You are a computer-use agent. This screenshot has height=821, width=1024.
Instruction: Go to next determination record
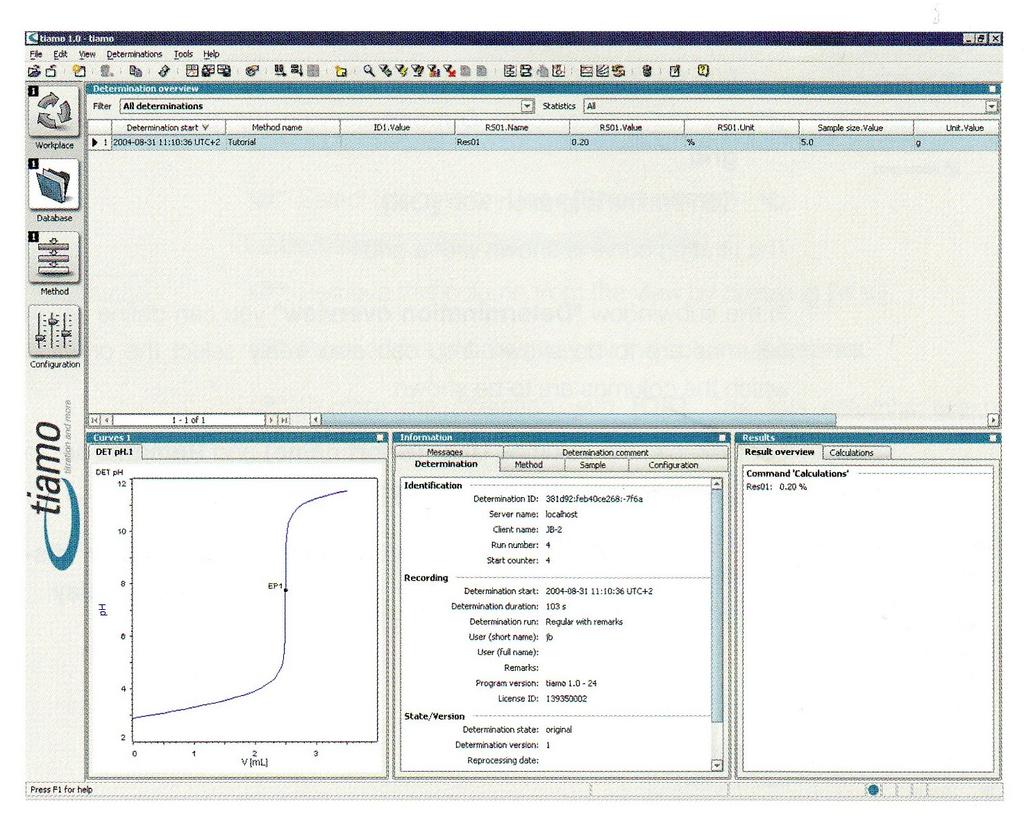point(270,420)
